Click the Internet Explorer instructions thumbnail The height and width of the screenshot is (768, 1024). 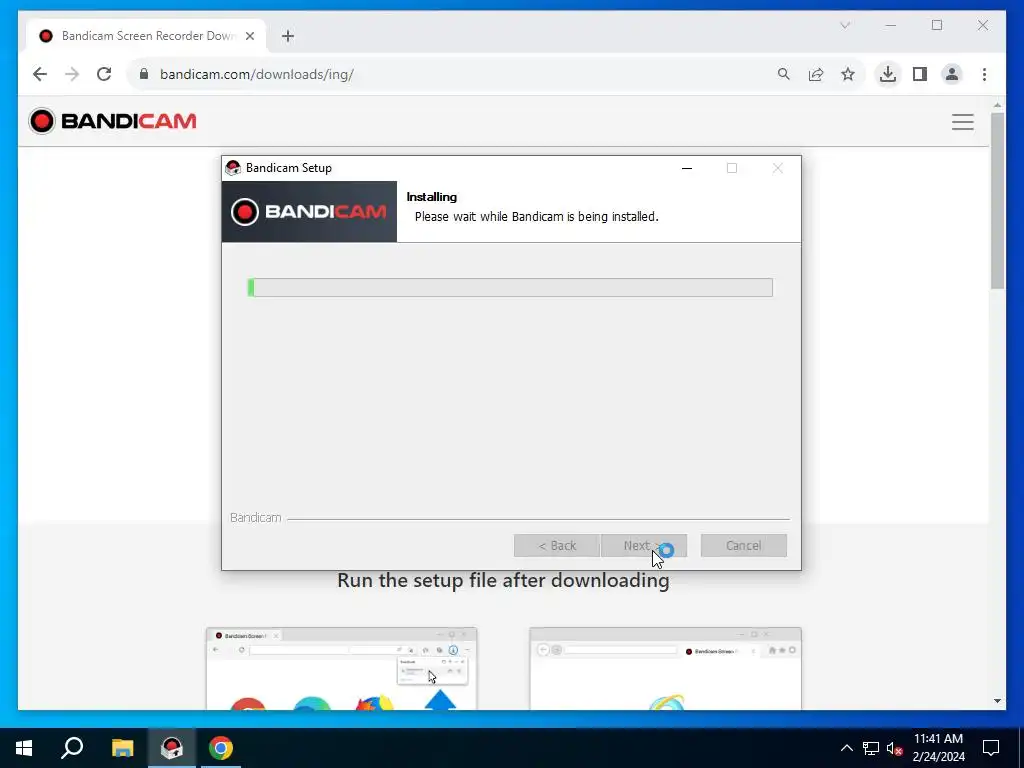pos(665,668)
